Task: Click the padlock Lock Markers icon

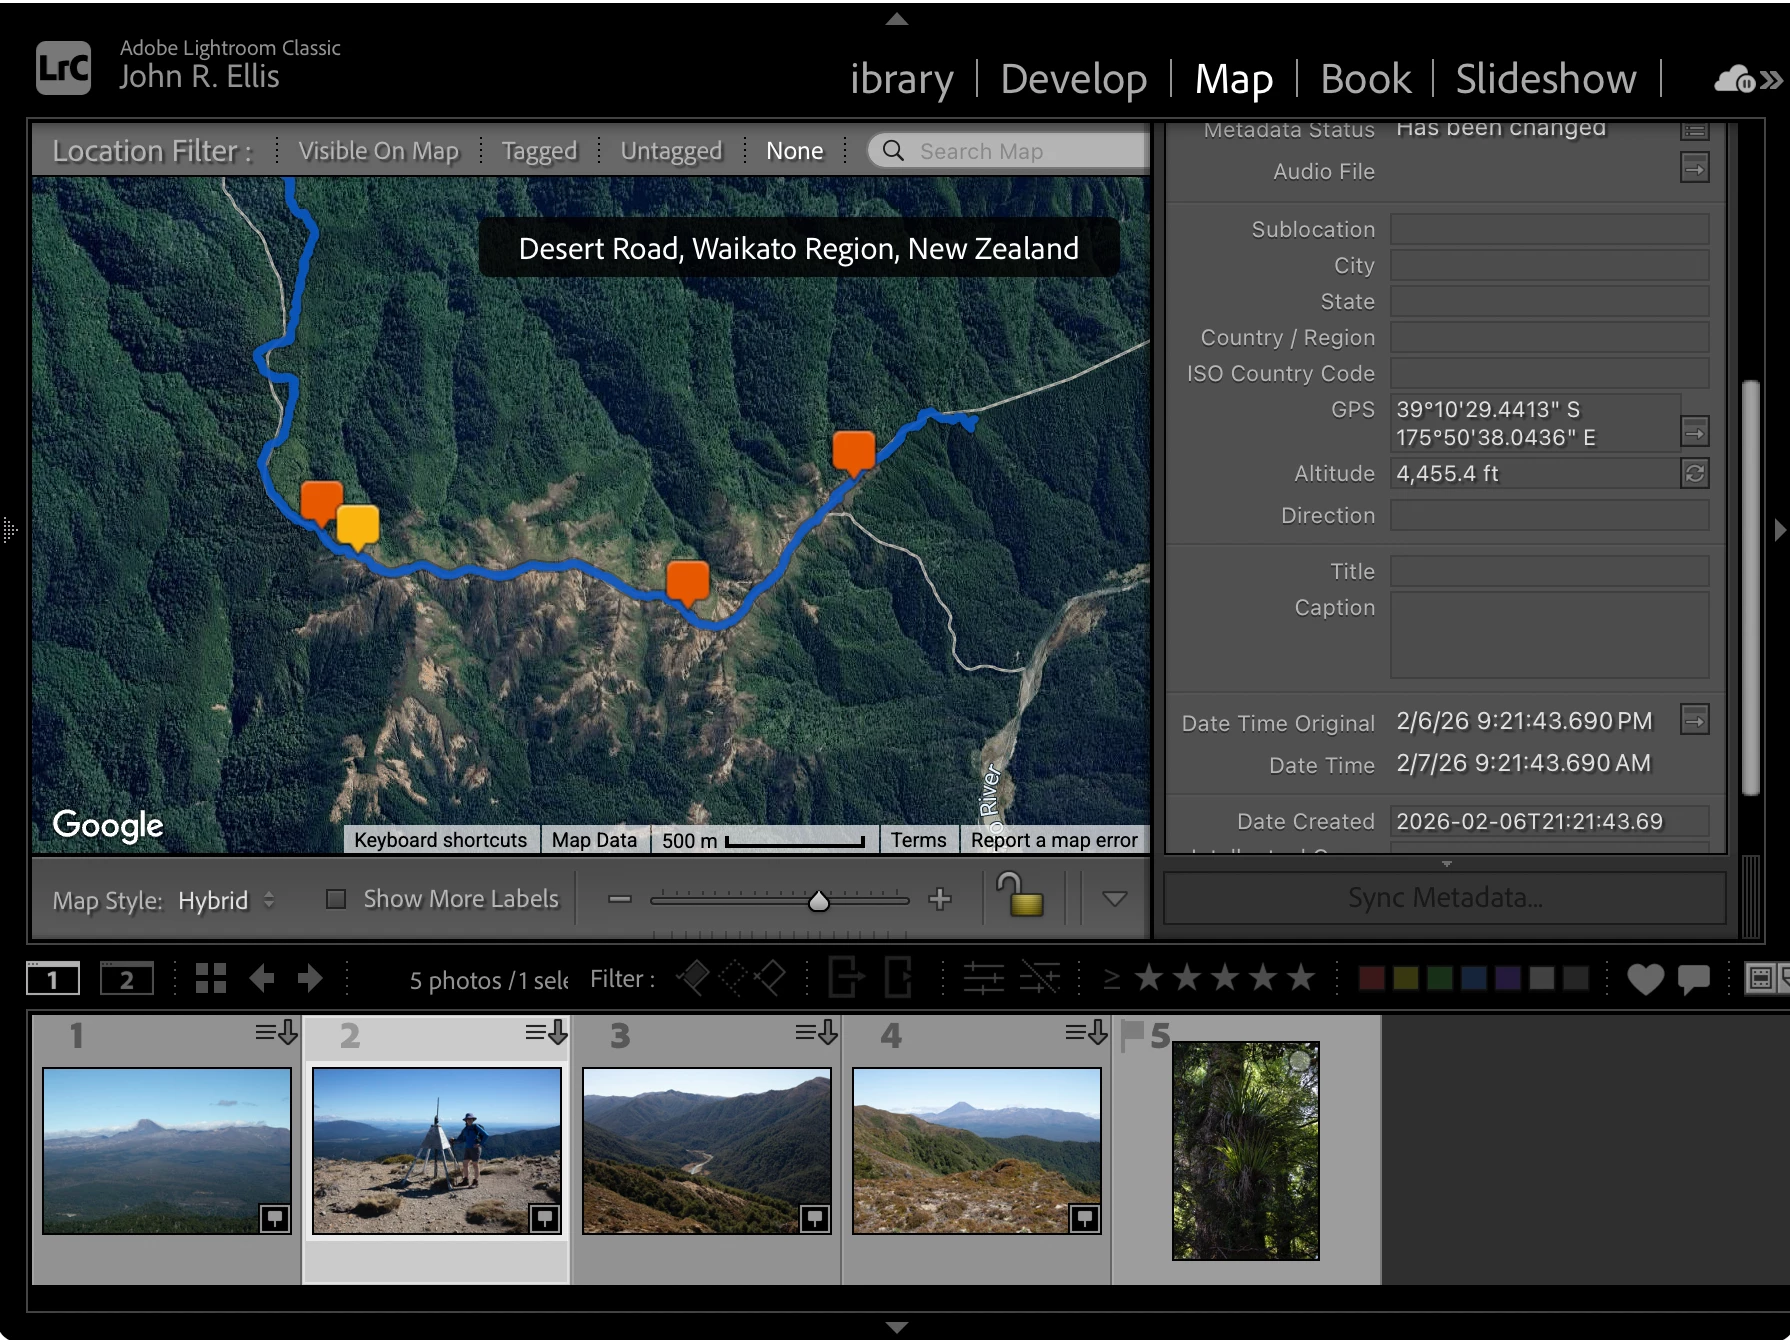Action: (1021, 895)
